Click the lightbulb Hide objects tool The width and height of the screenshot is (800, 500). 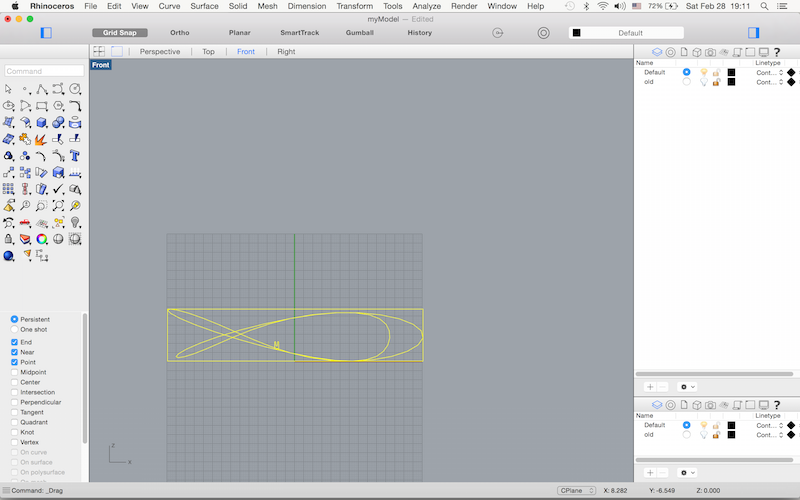[x=75, y=223]
